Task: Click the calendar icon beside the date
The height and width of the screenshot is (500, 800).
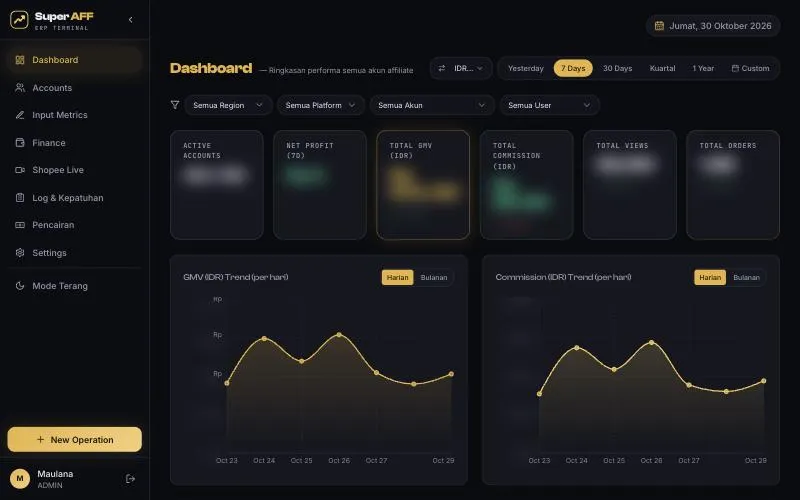Action: [659, 26]
